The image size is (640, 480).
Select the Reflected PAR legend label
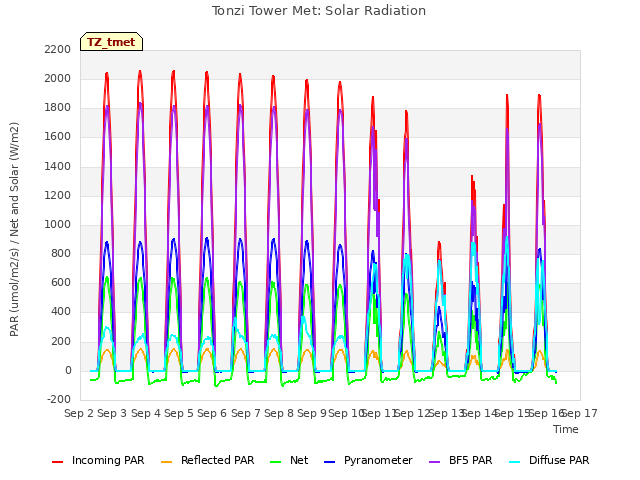point(218,460)
